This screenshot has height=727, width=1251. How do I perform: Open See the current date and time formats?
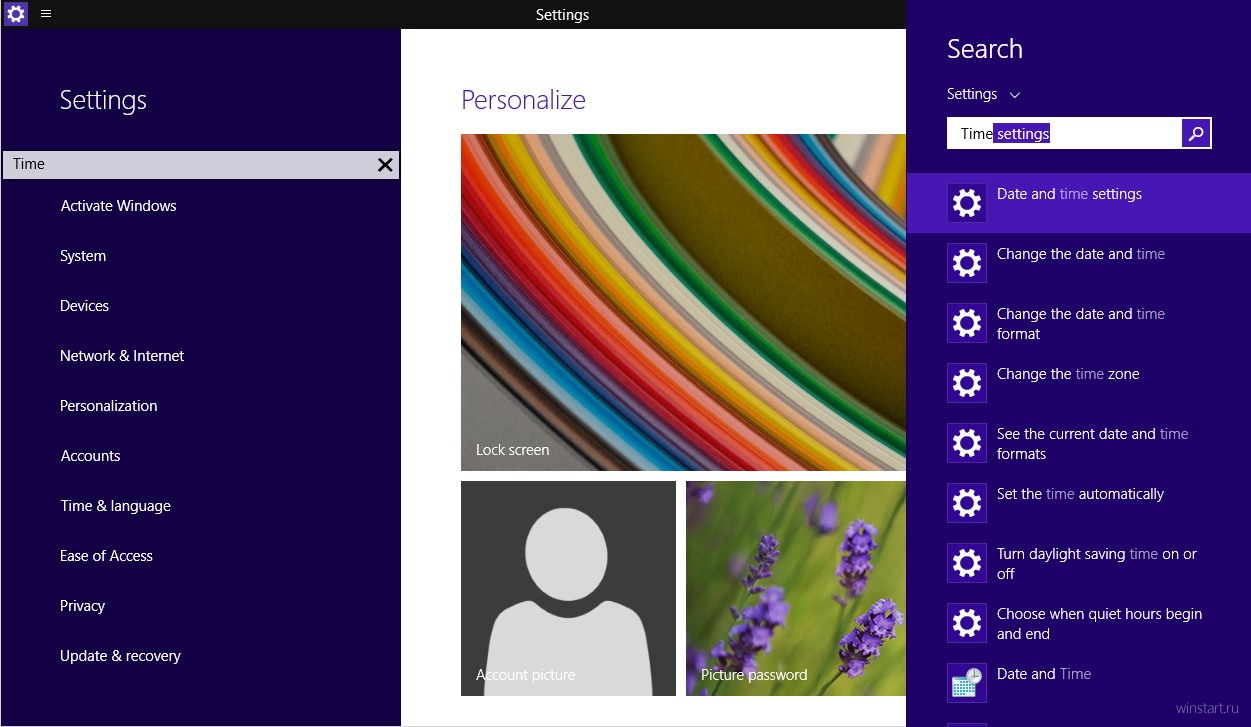pyautogui.click(x=1079, y=443)
